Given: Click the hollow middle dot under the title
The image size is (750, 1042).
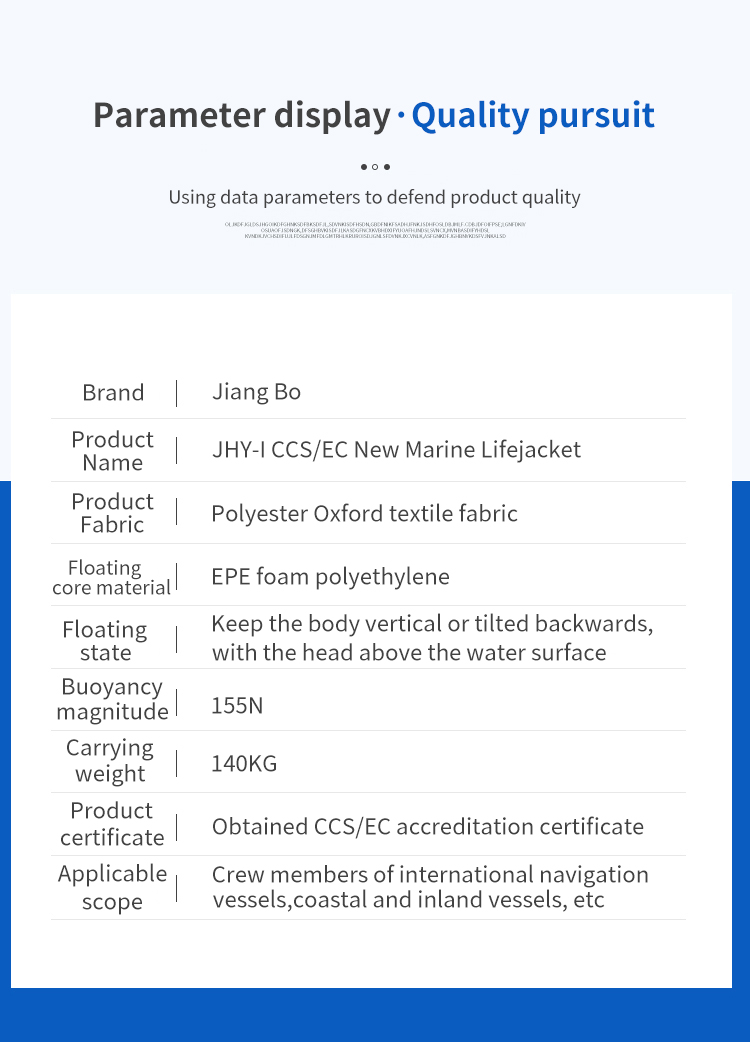Looking at the screenshot, I should coord(375,167).
